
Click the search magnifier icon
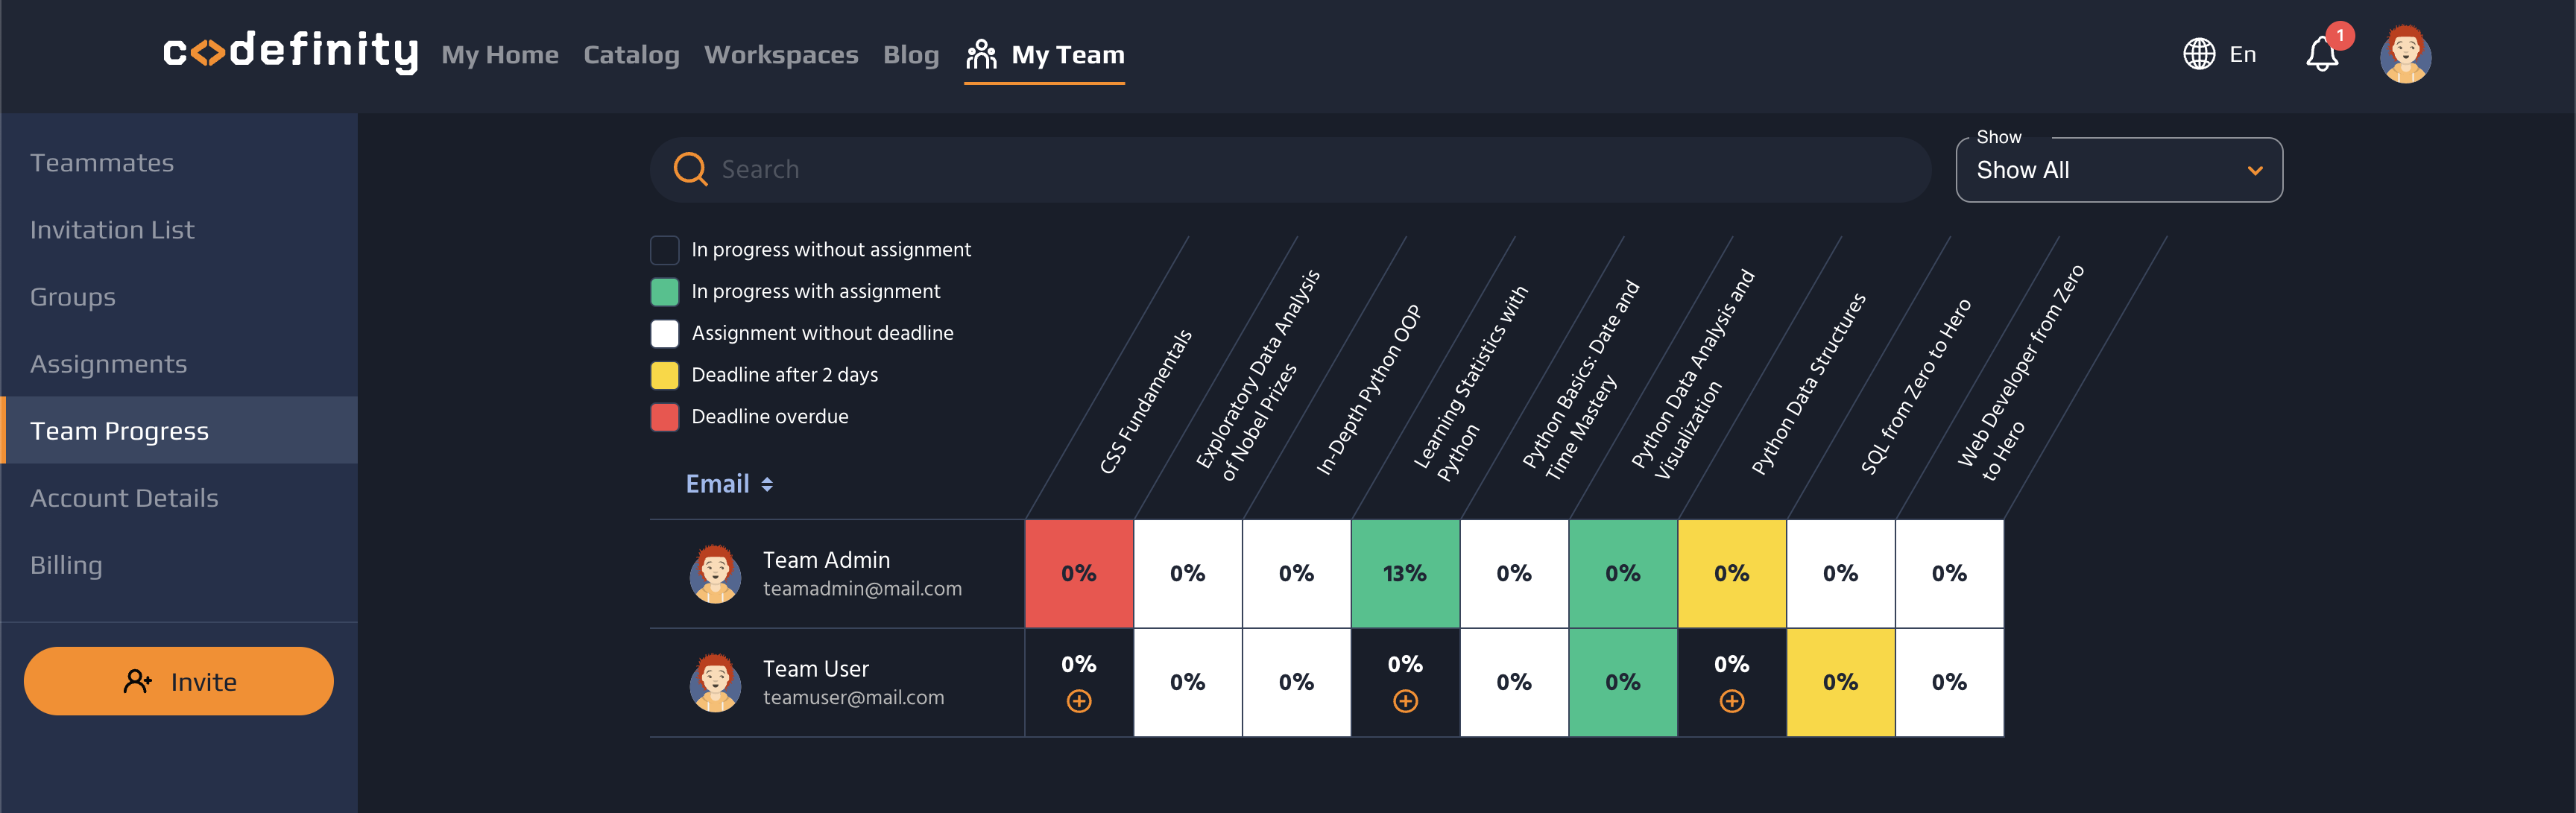(x=690, y=169)
